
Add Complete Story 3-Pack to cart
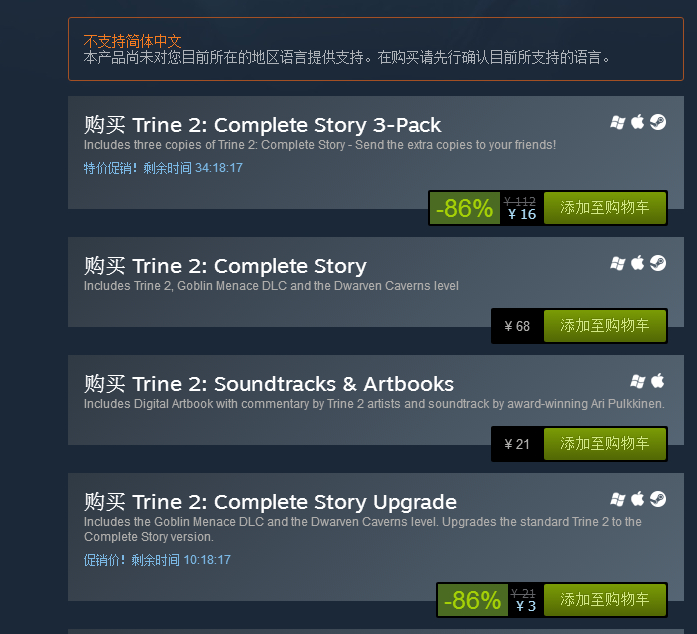604,208
